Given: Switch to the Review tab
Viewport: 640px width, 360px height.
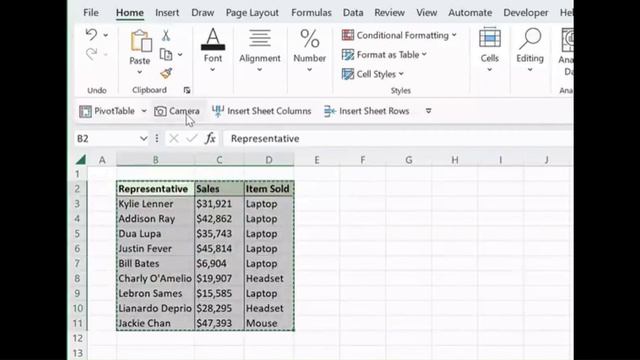Looking at the screenshot, I should coord(389,13).
